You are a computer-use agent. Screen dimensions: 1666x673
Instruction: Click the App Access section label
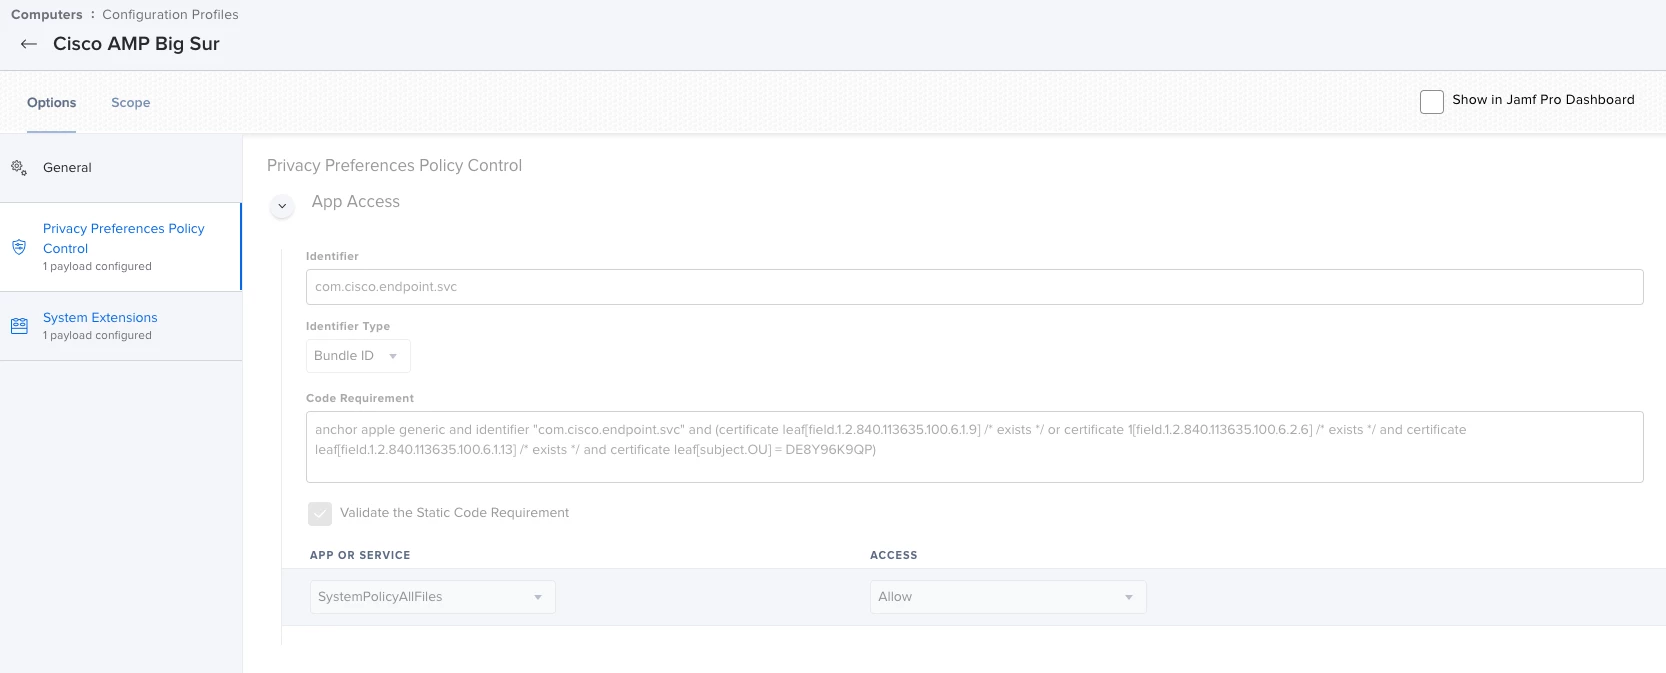(356, 202)
